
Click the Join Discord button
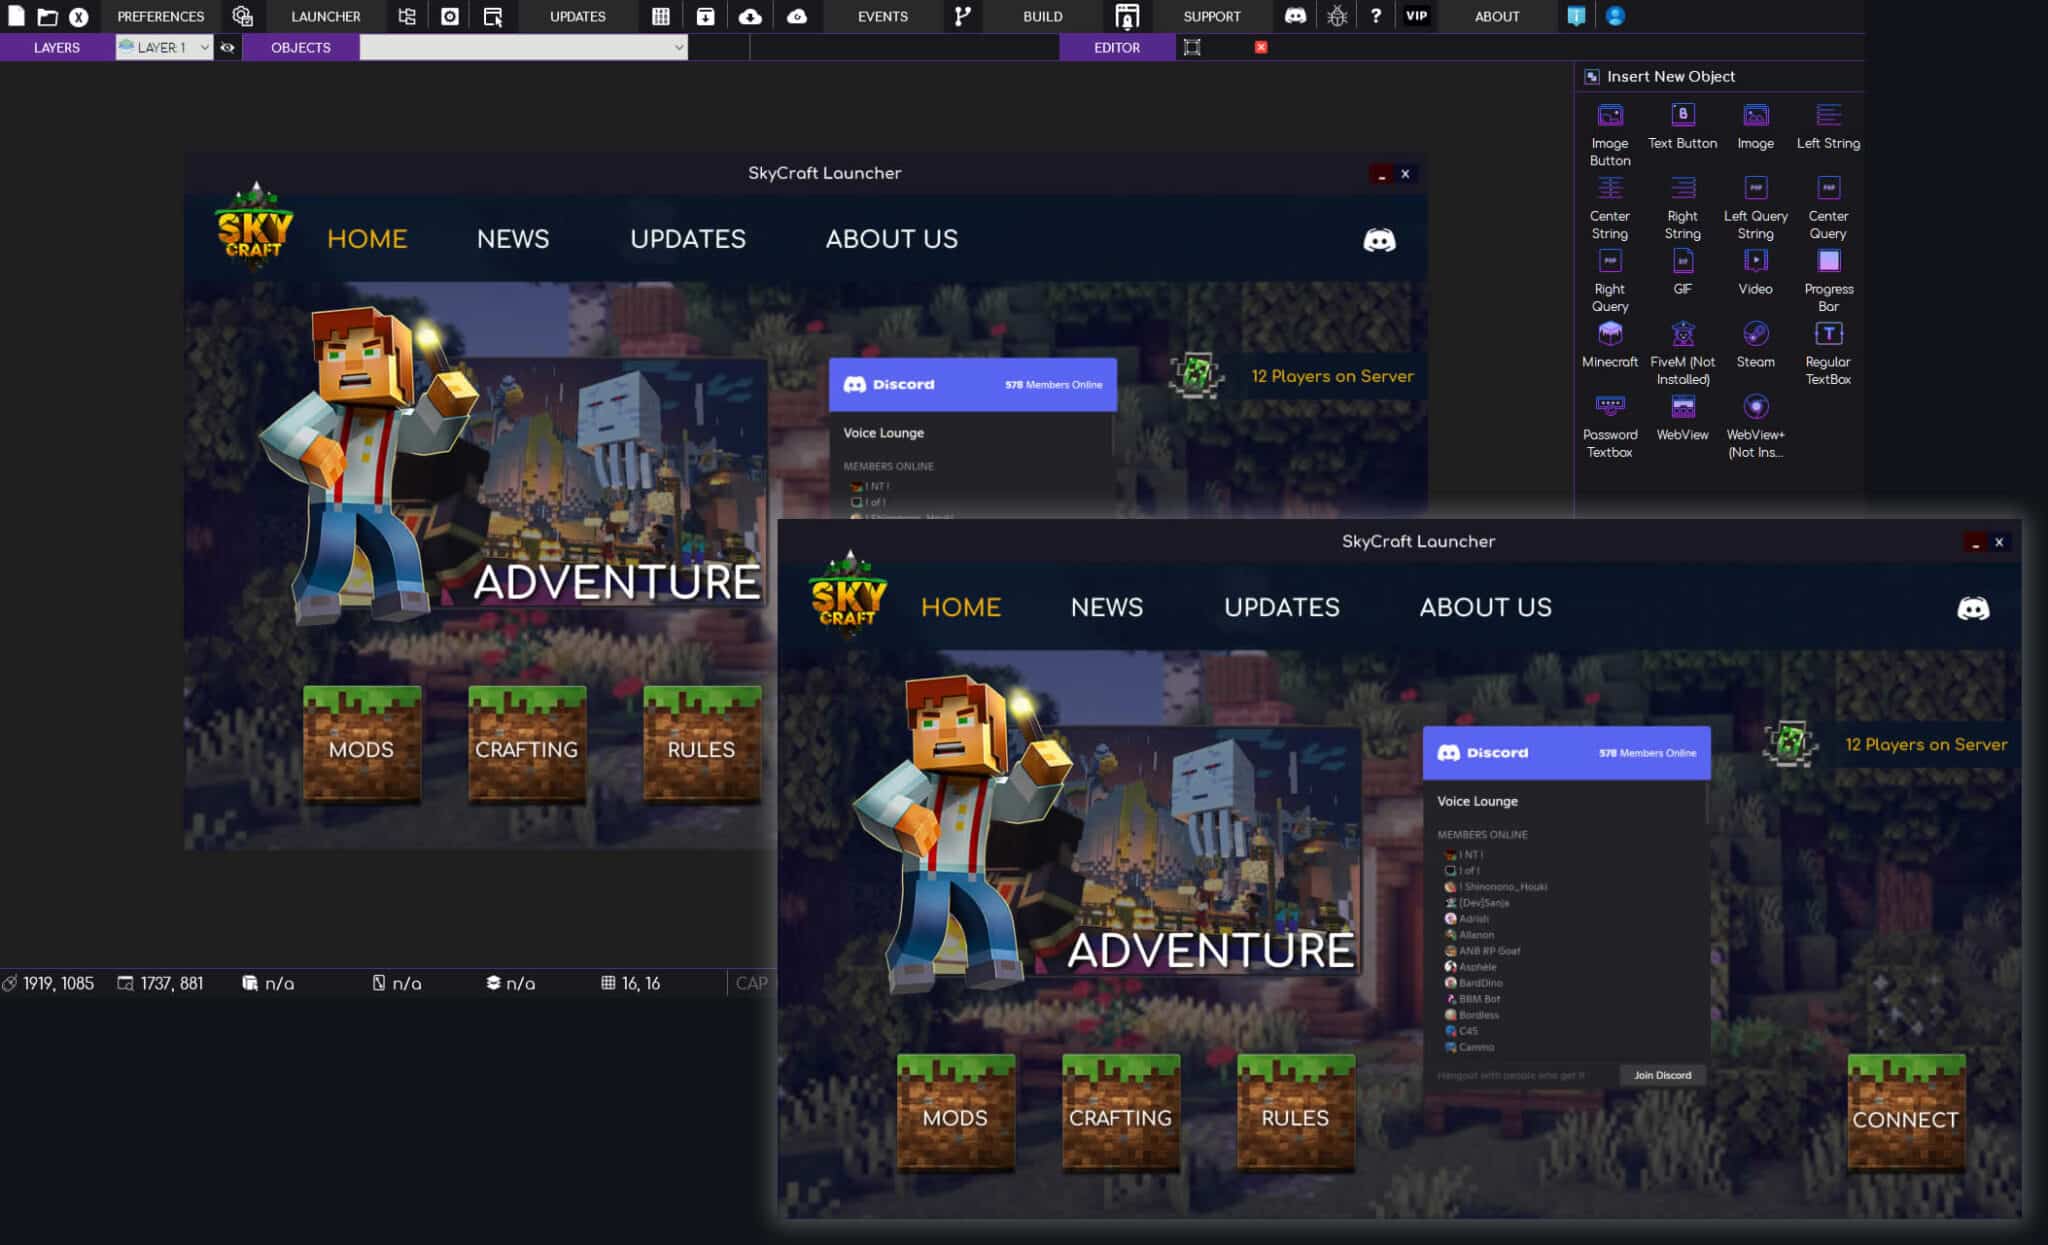tap(1661, 1074)
